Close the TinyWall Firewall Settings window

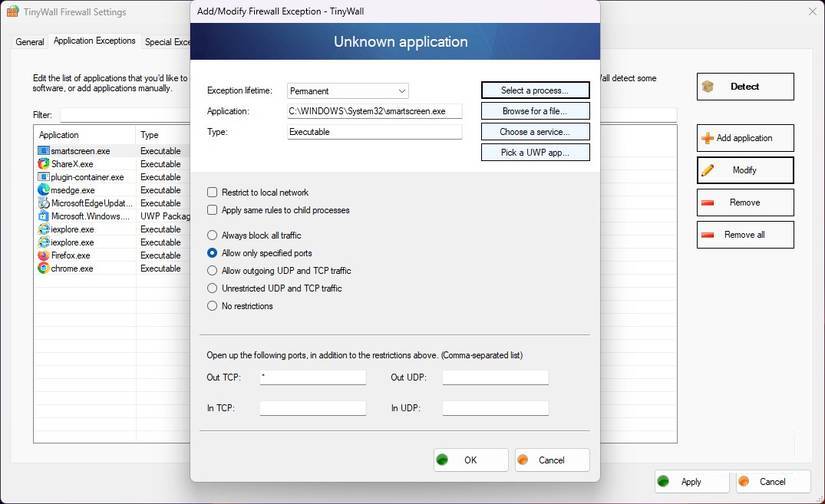tap(812, 12)
